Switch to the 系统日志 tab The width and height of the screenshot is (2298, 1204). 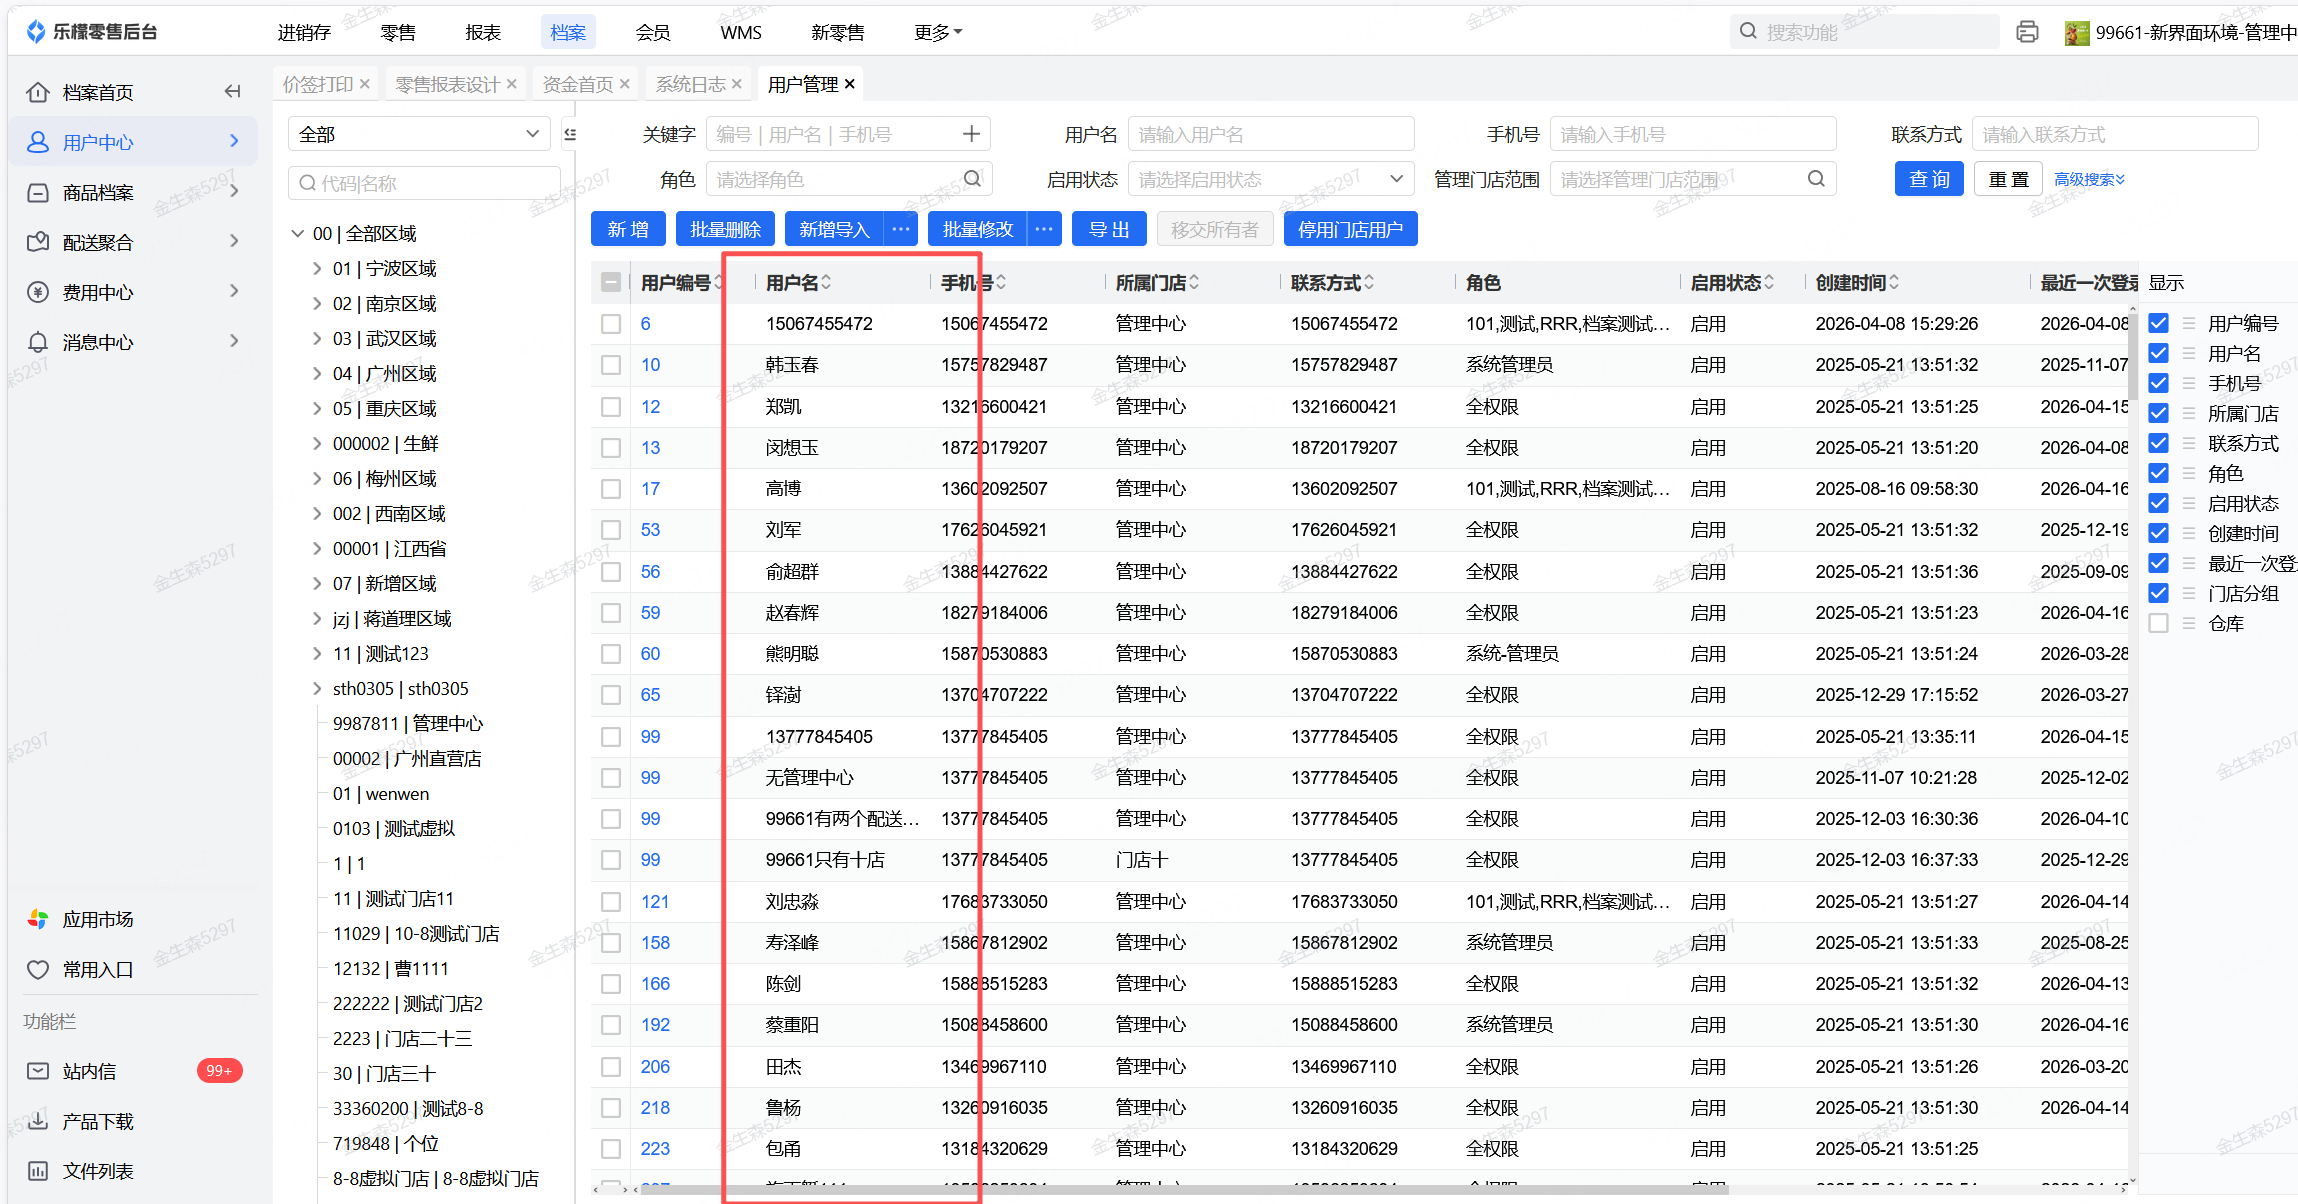(x=690, y=84)
